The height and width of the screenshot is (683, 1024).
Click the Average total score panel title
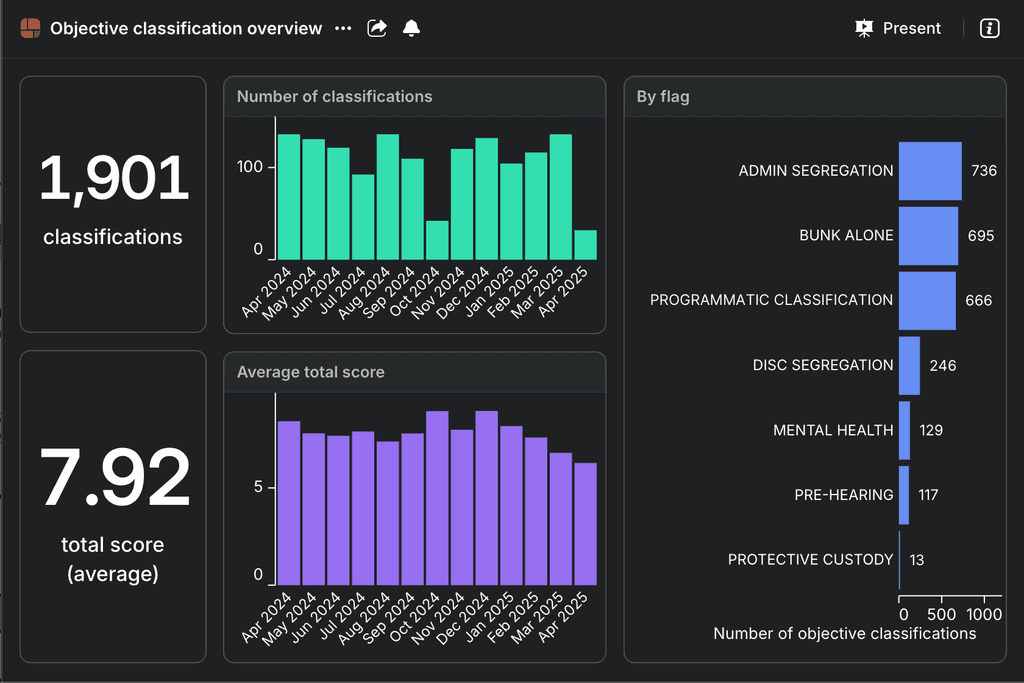point(310,372)
